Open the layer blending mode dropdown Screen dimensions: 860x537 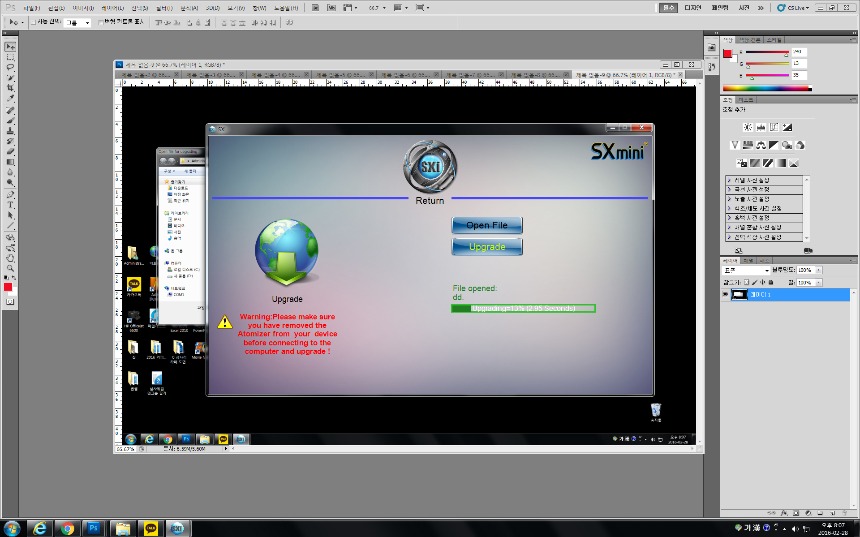click(747, 270)
